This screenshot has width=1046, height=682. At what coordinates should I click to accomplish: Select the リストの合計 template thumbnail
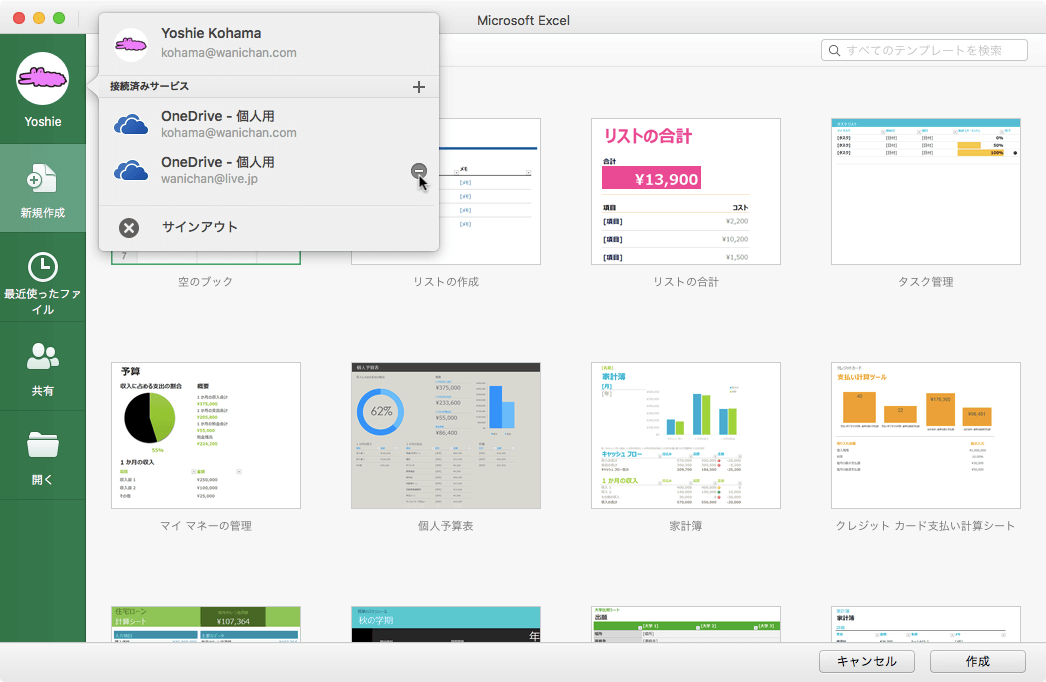[x=686, y=192]
